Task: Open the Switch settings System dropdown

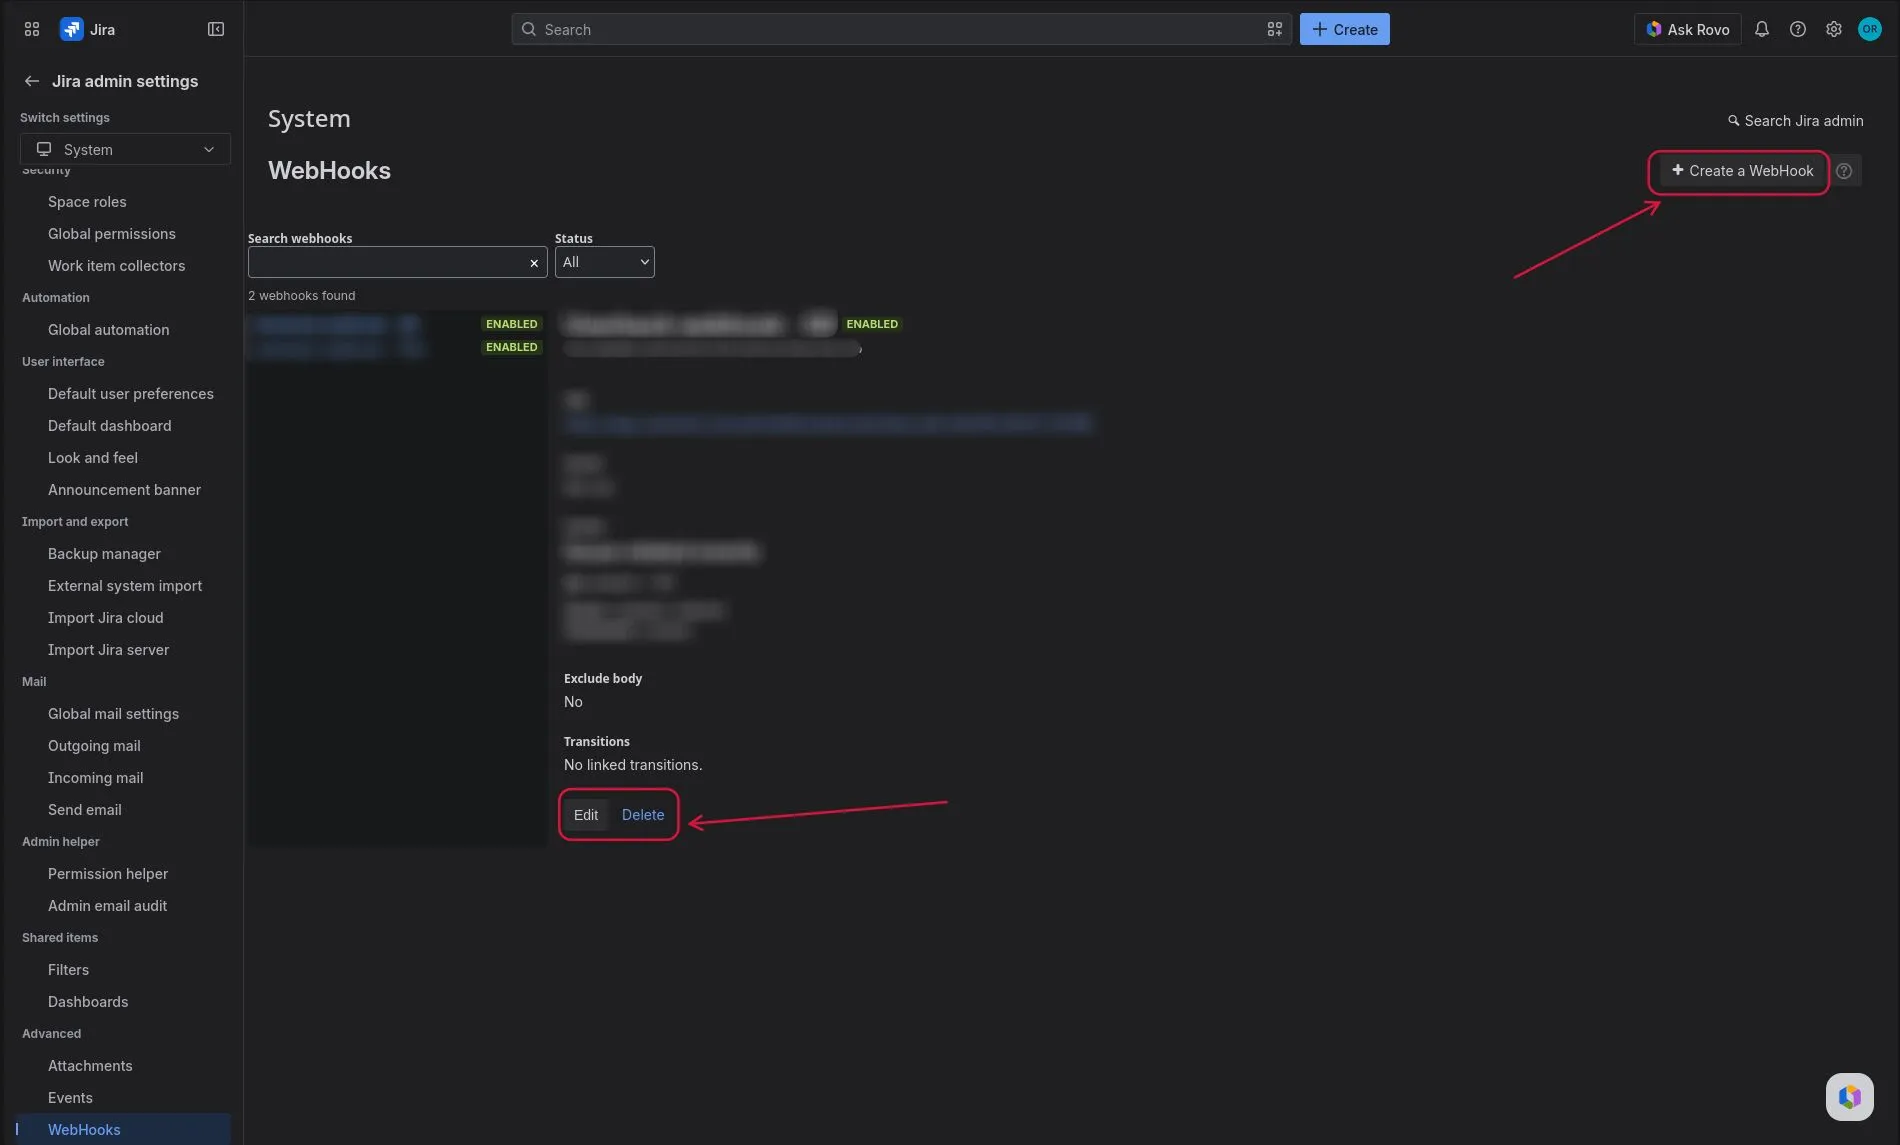Action: point(125,149)
